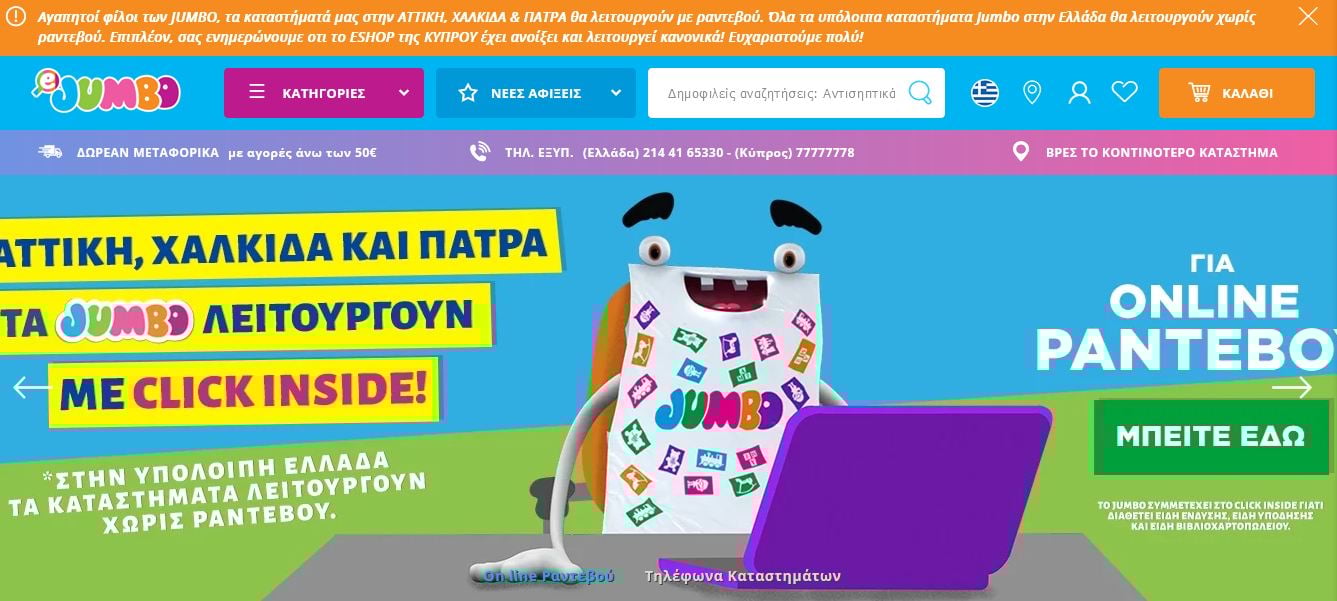Click the delivery truck icon
The width and height of the screenshot is (1337, 601).
(x=50, y=152)
